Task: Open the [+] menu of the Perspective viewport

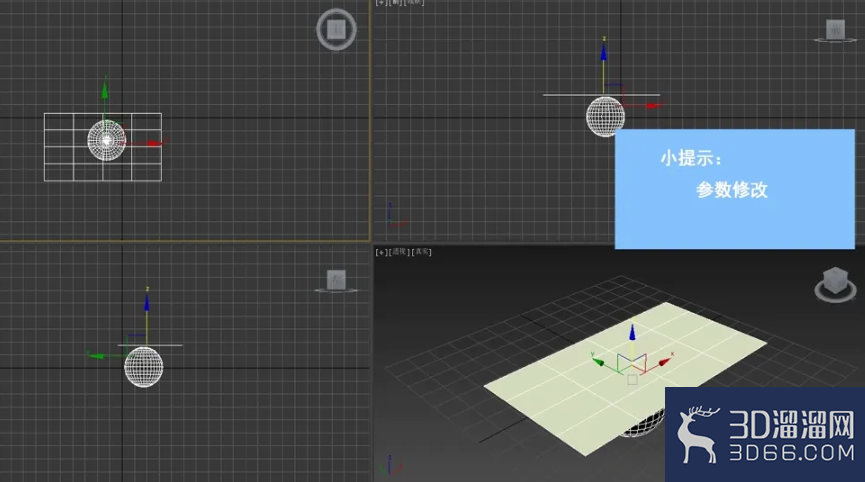Action: (x=381, y=252)
